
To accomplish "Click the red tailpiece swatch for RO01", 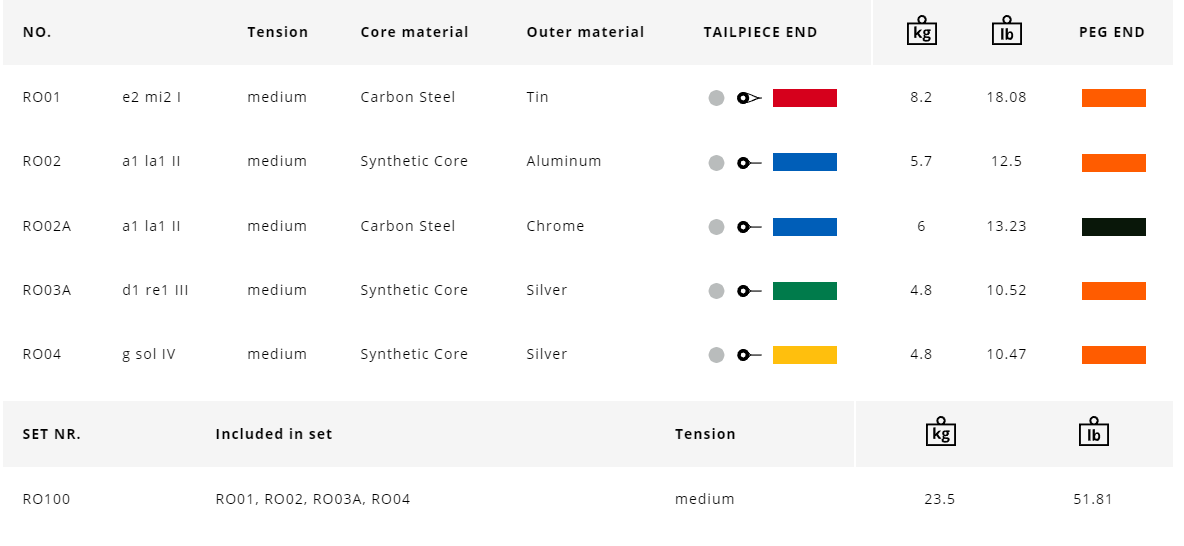I will tap(804, 98).
